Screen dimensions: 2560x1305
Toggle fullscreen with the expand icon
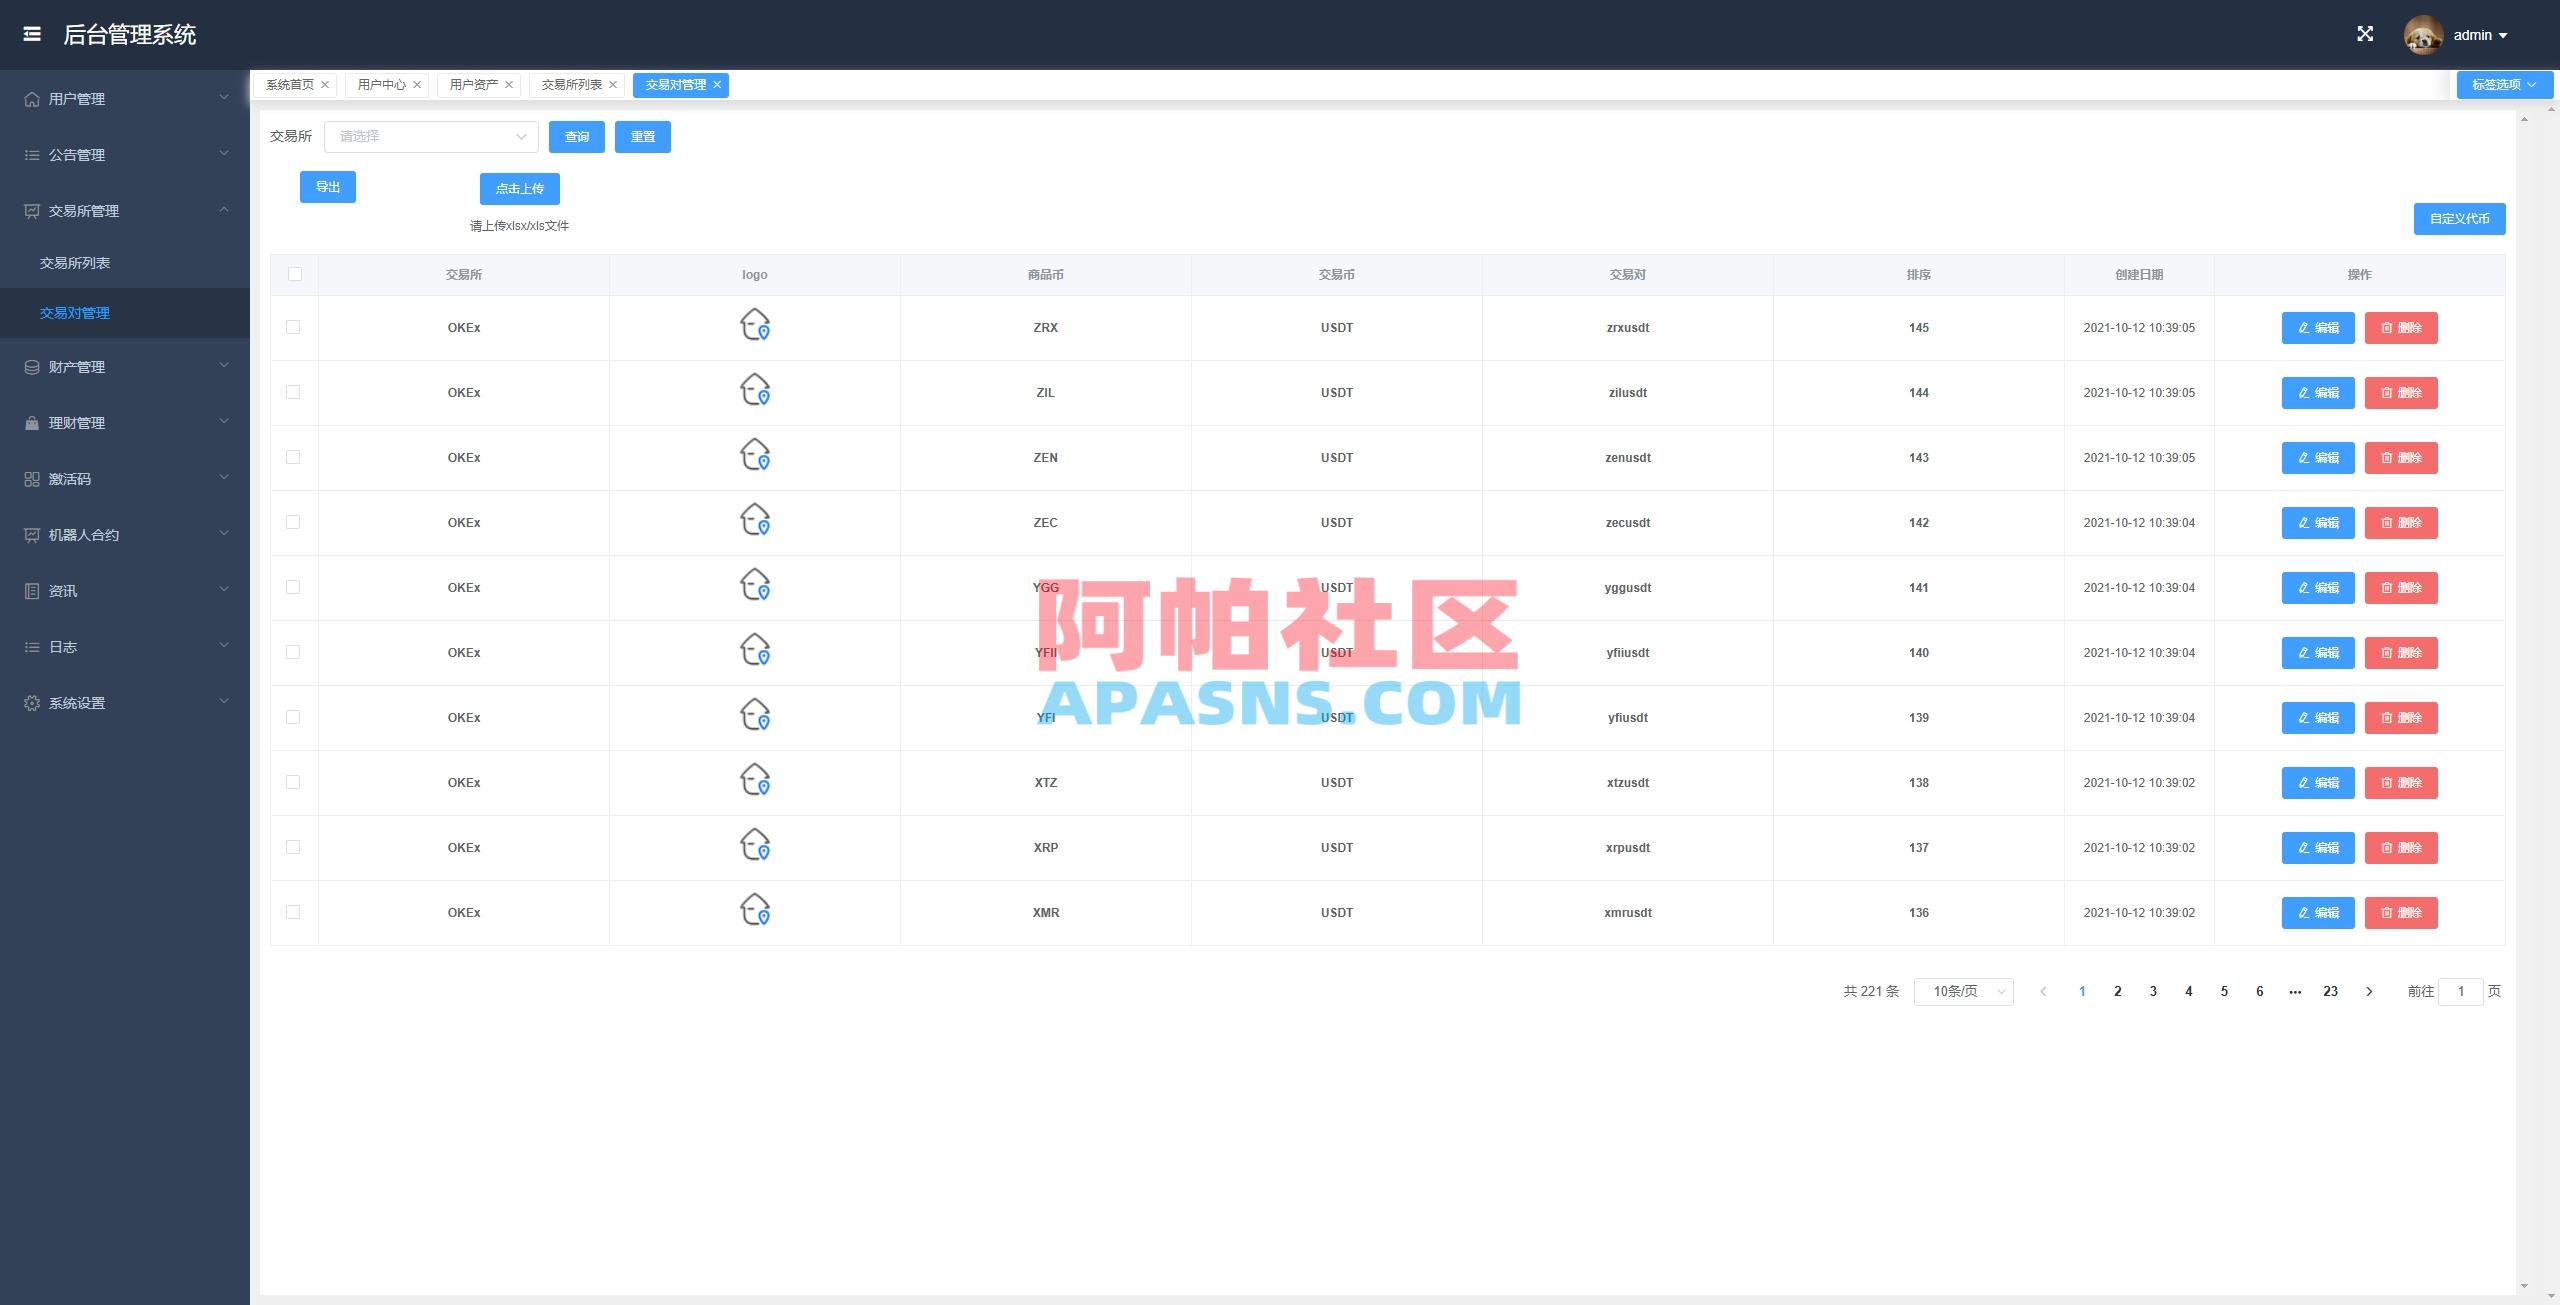pos(2366,33)
